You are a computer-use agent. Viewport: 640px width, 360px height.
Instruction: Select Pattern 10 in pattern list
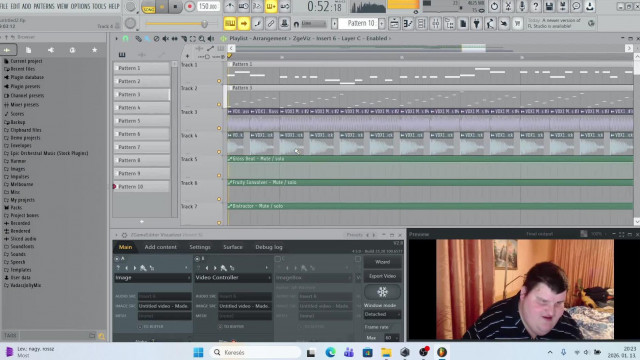[141, 187]
